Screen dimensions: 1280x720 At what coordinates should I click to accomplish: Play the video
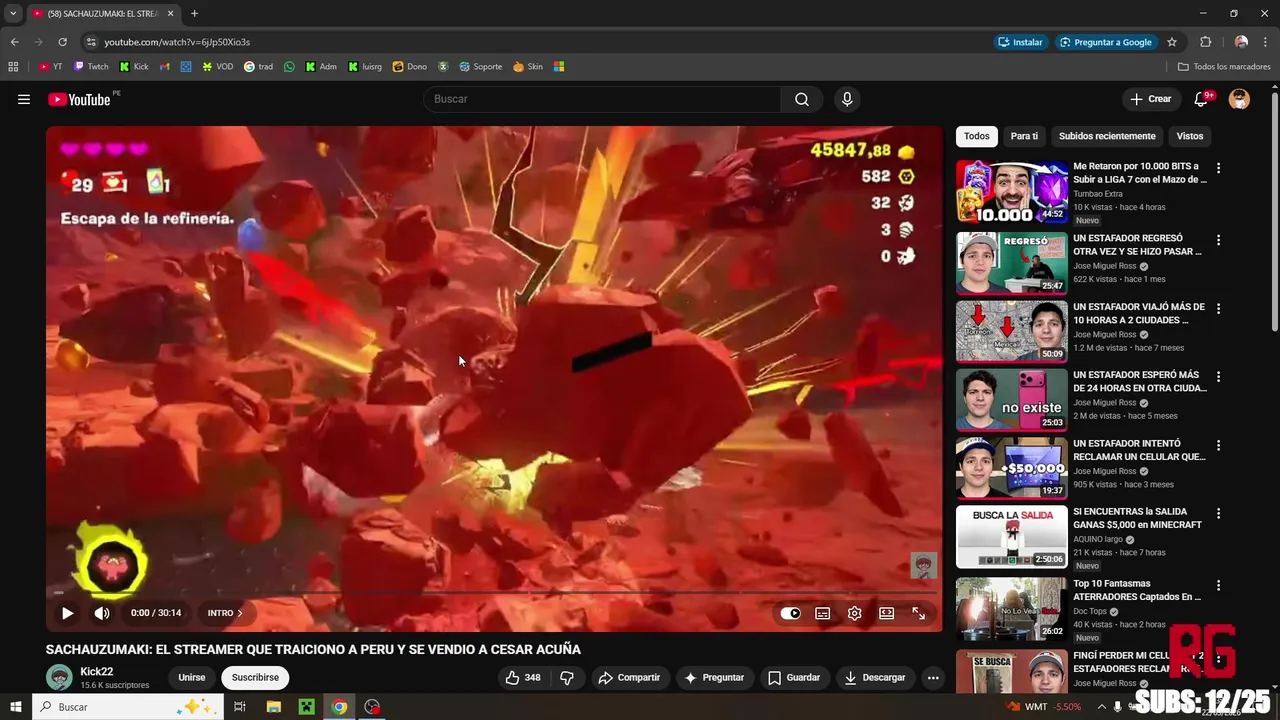(x=67, y=613)
